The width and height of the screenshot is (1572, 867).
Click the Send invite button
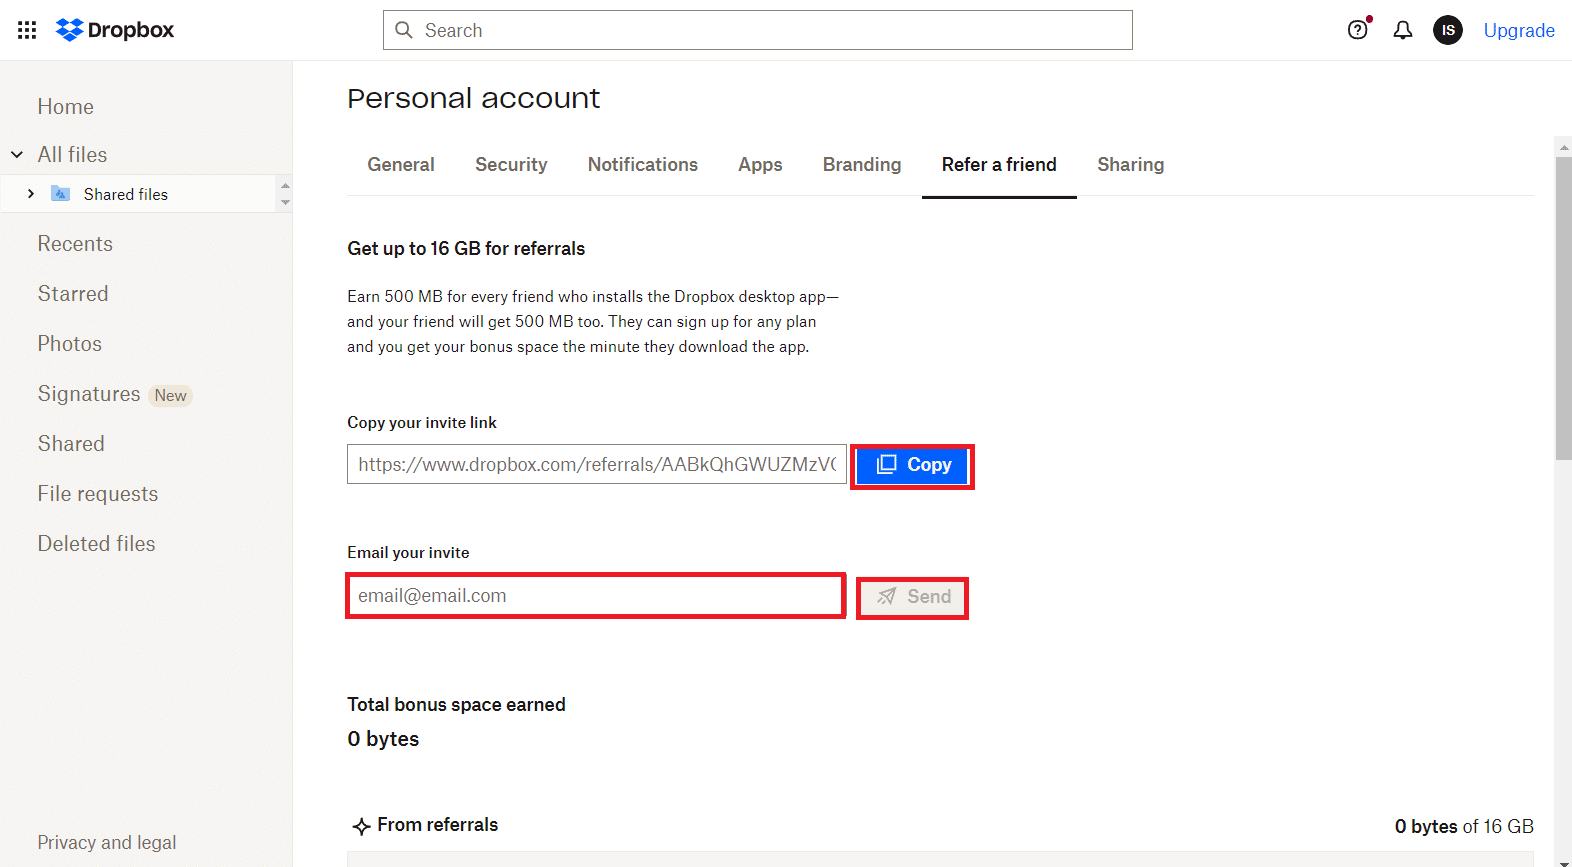[912, 597]
